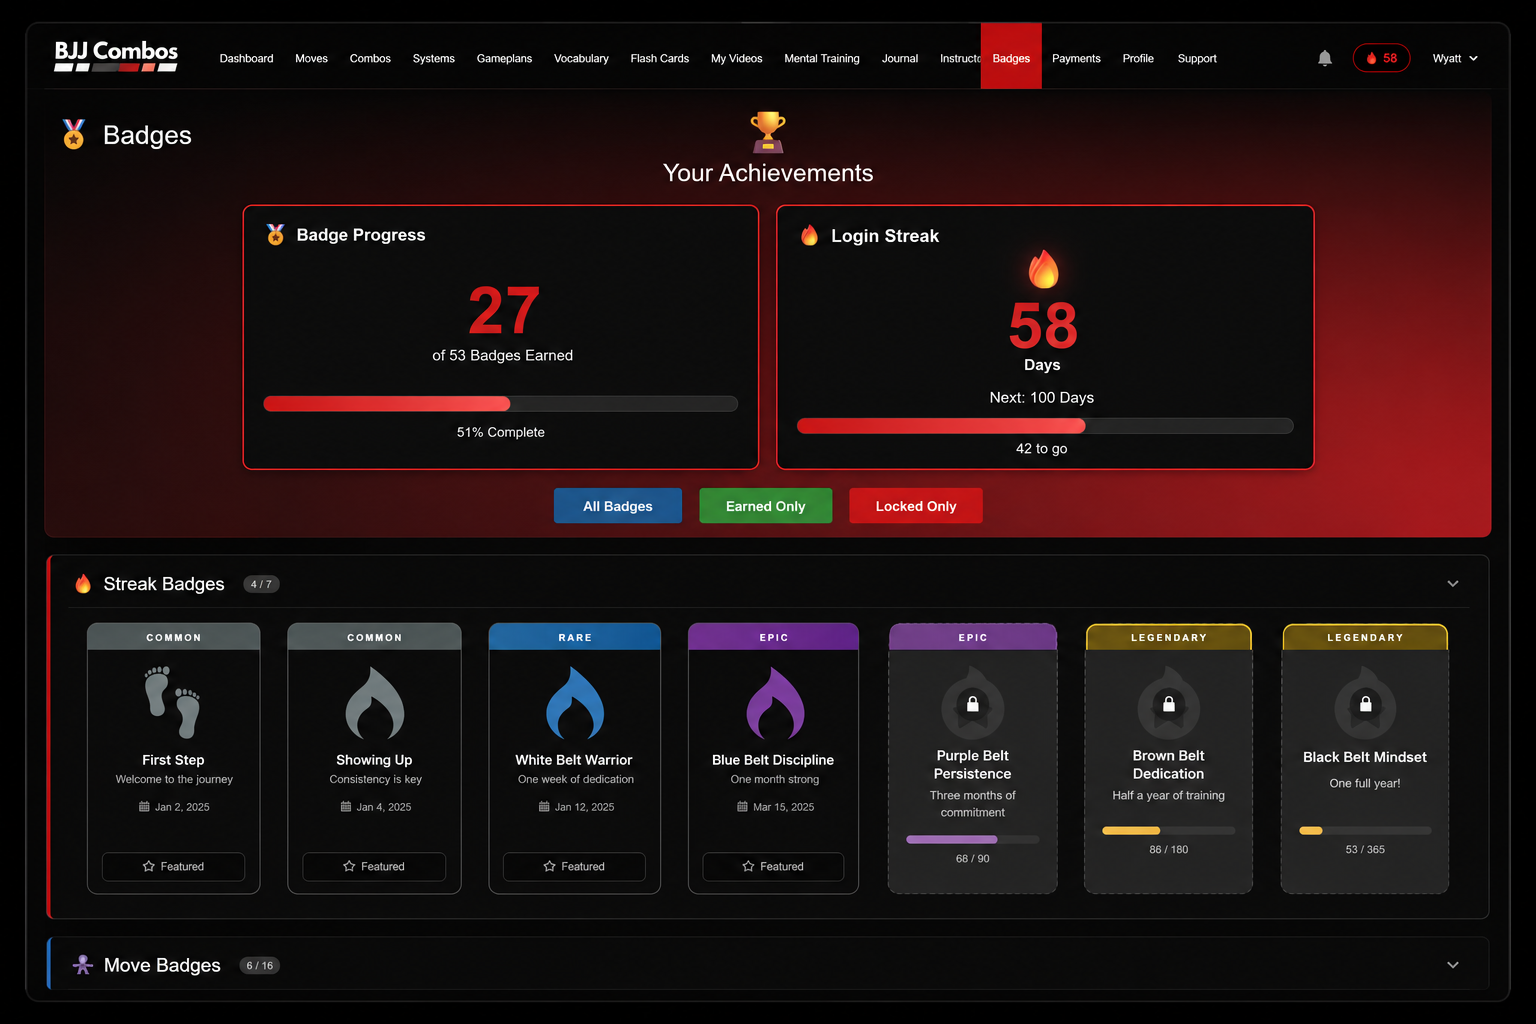The image size is (1536, 1024).
Task: Click the '51% Complete' text
Action: coord(501,432)
